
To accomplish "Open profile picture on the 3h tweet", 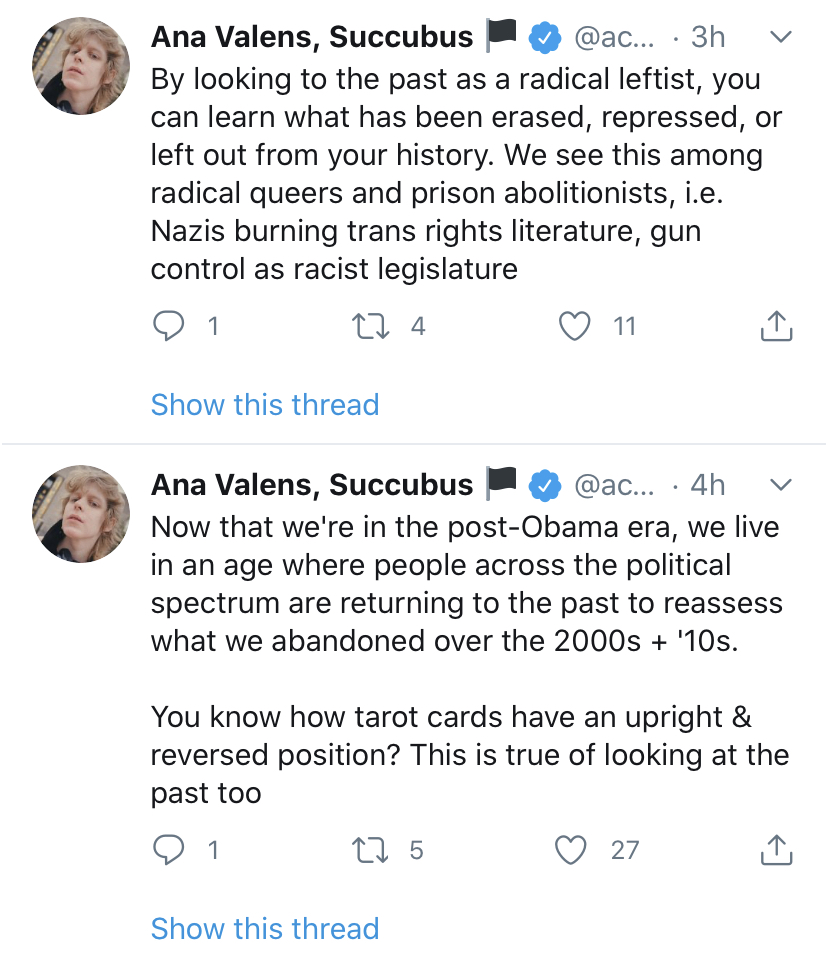I will click(x=82, y=65).
